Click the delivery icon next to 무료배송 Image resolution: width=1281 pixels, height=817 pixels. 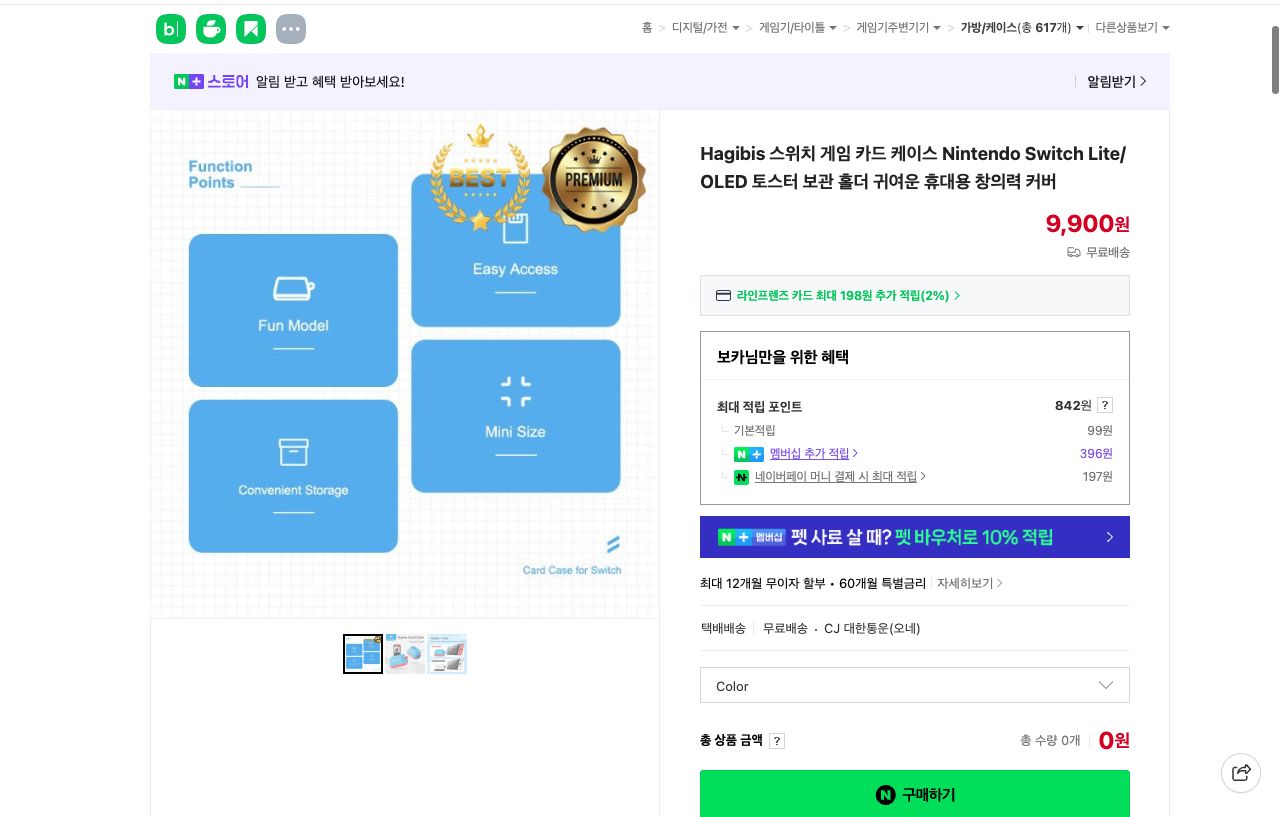pos(1074,252)
